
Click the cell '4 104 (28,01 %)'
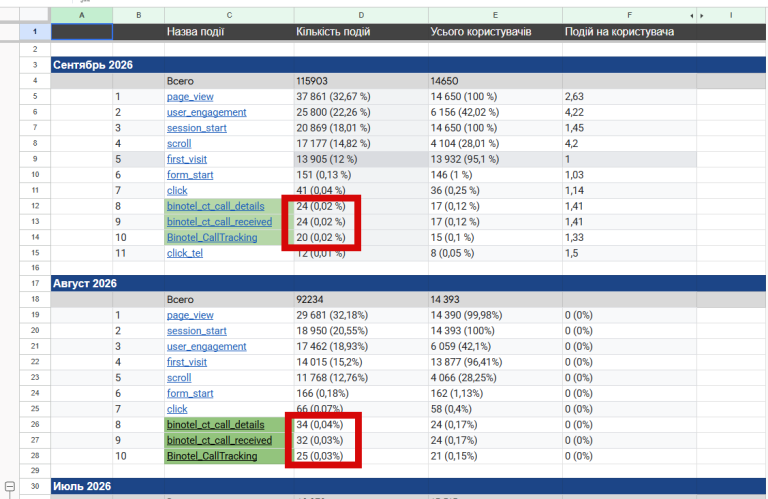click(495, 143)
